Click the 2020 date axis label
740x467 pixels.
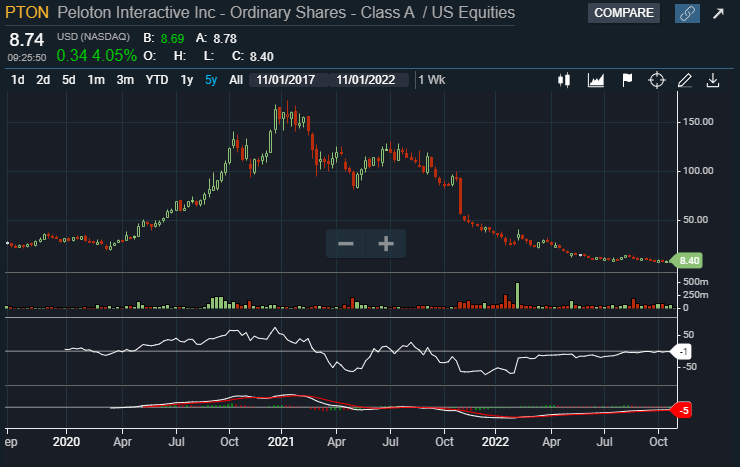point(66,442)
